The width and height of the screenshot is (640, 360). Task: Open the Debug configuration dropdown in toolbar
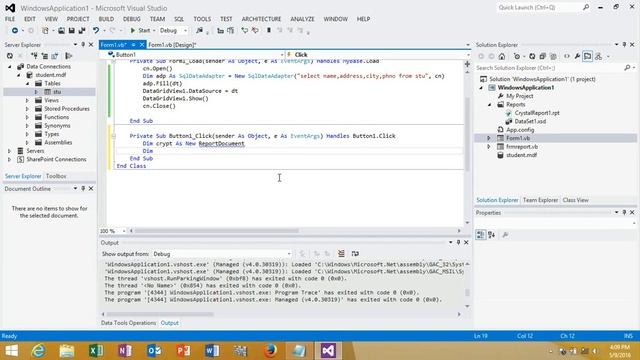(x=173, y=31)
